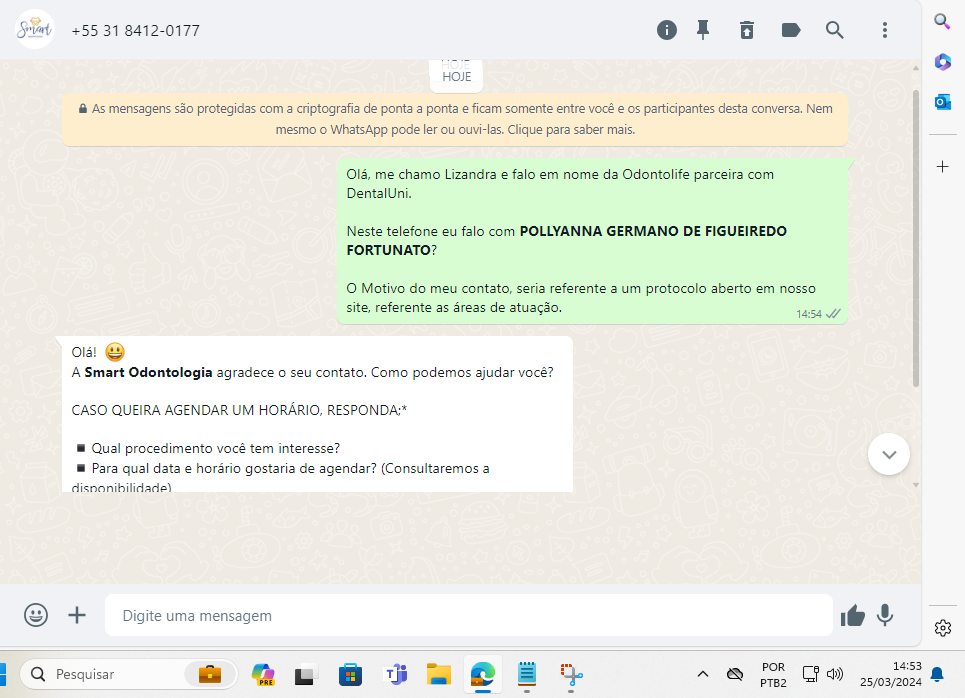Viewport: 965px width, 698px height.
Task: Open Microsoft 365 Copilot sidebar icon
Action: 942,62
